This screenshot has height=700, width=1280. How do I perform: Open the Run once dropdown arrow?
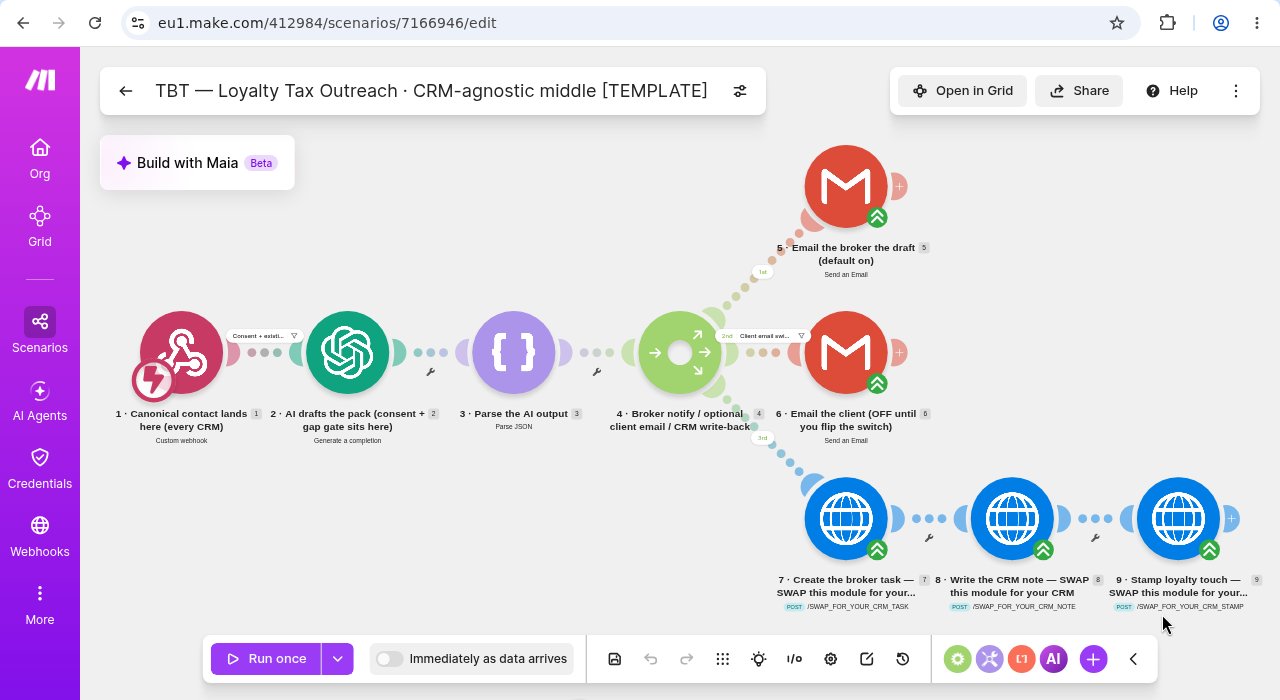pyautogui.click(x=338, y=659)
